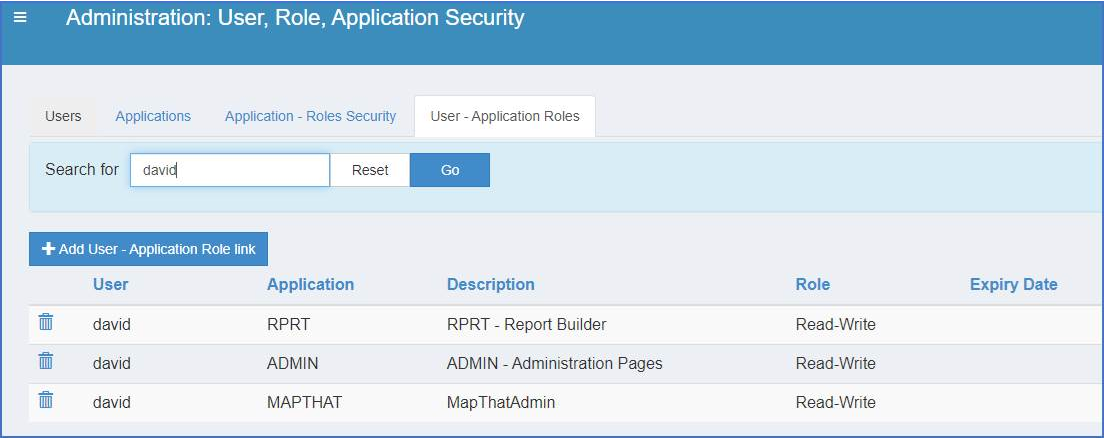
Task: Click user david in the RPRT row
Action: pyautogui.click(x=112, y=325)
